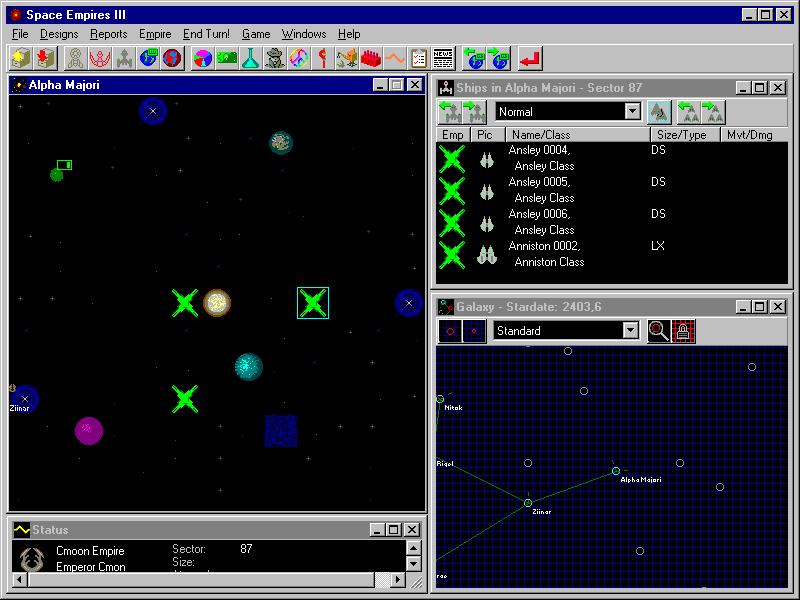
Task: Click the orange wavy line icon
Action: coord(394,59)
